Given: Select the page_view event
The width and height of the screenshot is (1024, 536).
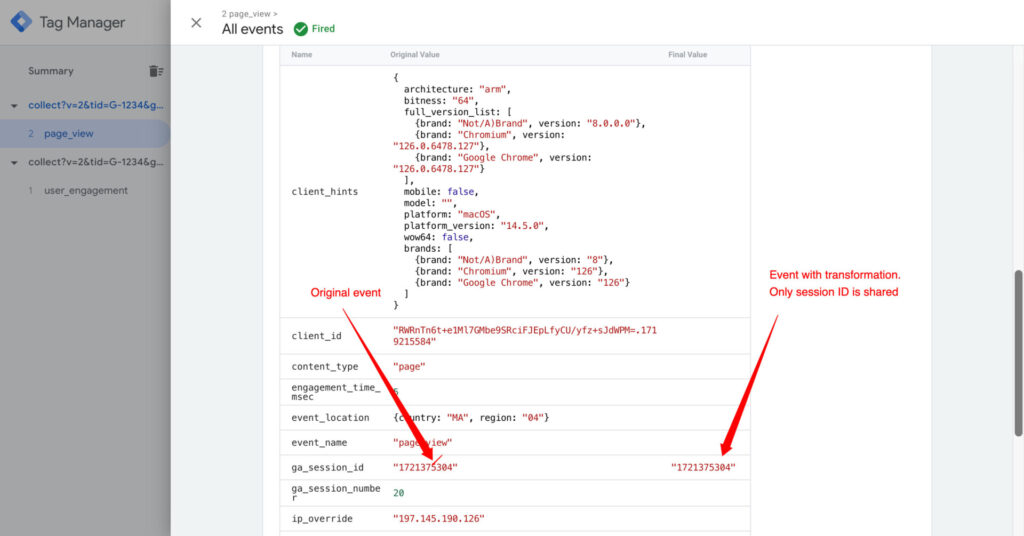Looking at the screenshot, I should (x=69, y=133).
